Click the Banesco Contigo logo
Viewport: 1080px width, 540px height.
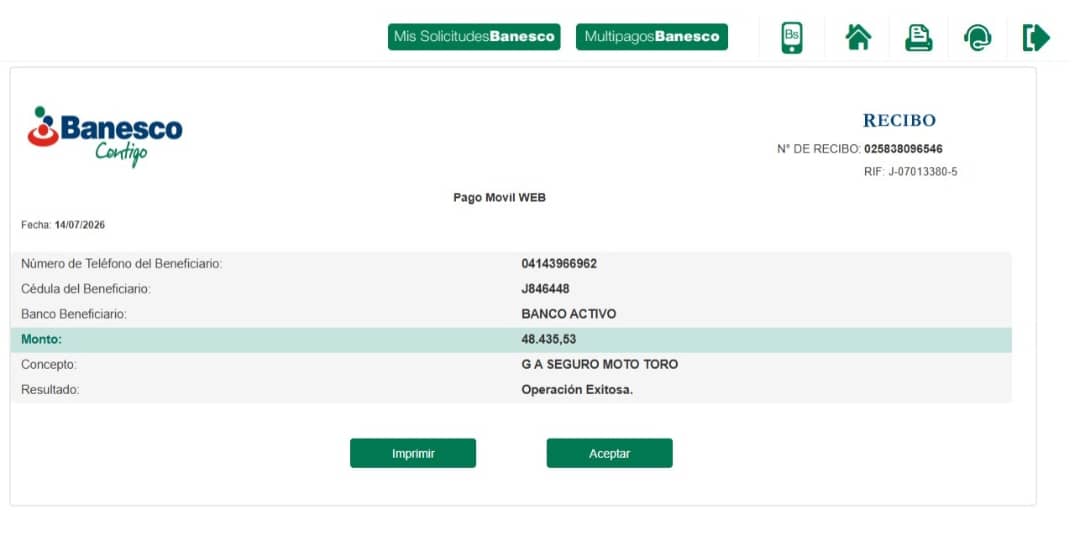point(105,136)
